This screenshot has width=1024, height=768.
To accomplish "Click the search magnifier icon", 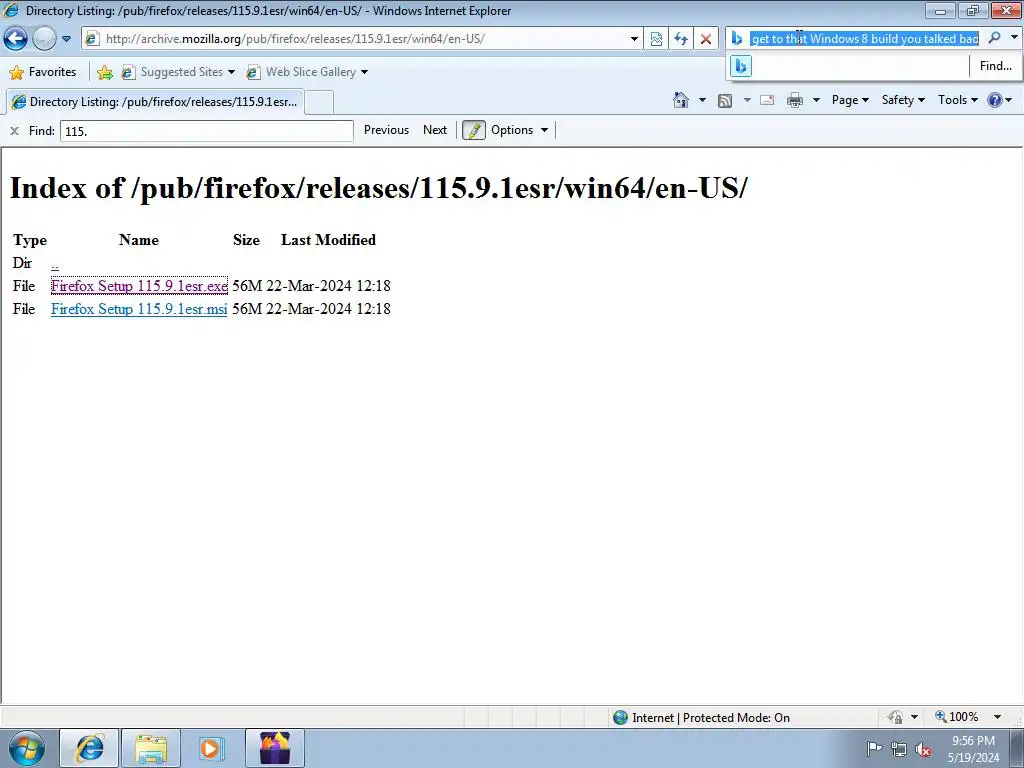I will [x=994, y=38].
